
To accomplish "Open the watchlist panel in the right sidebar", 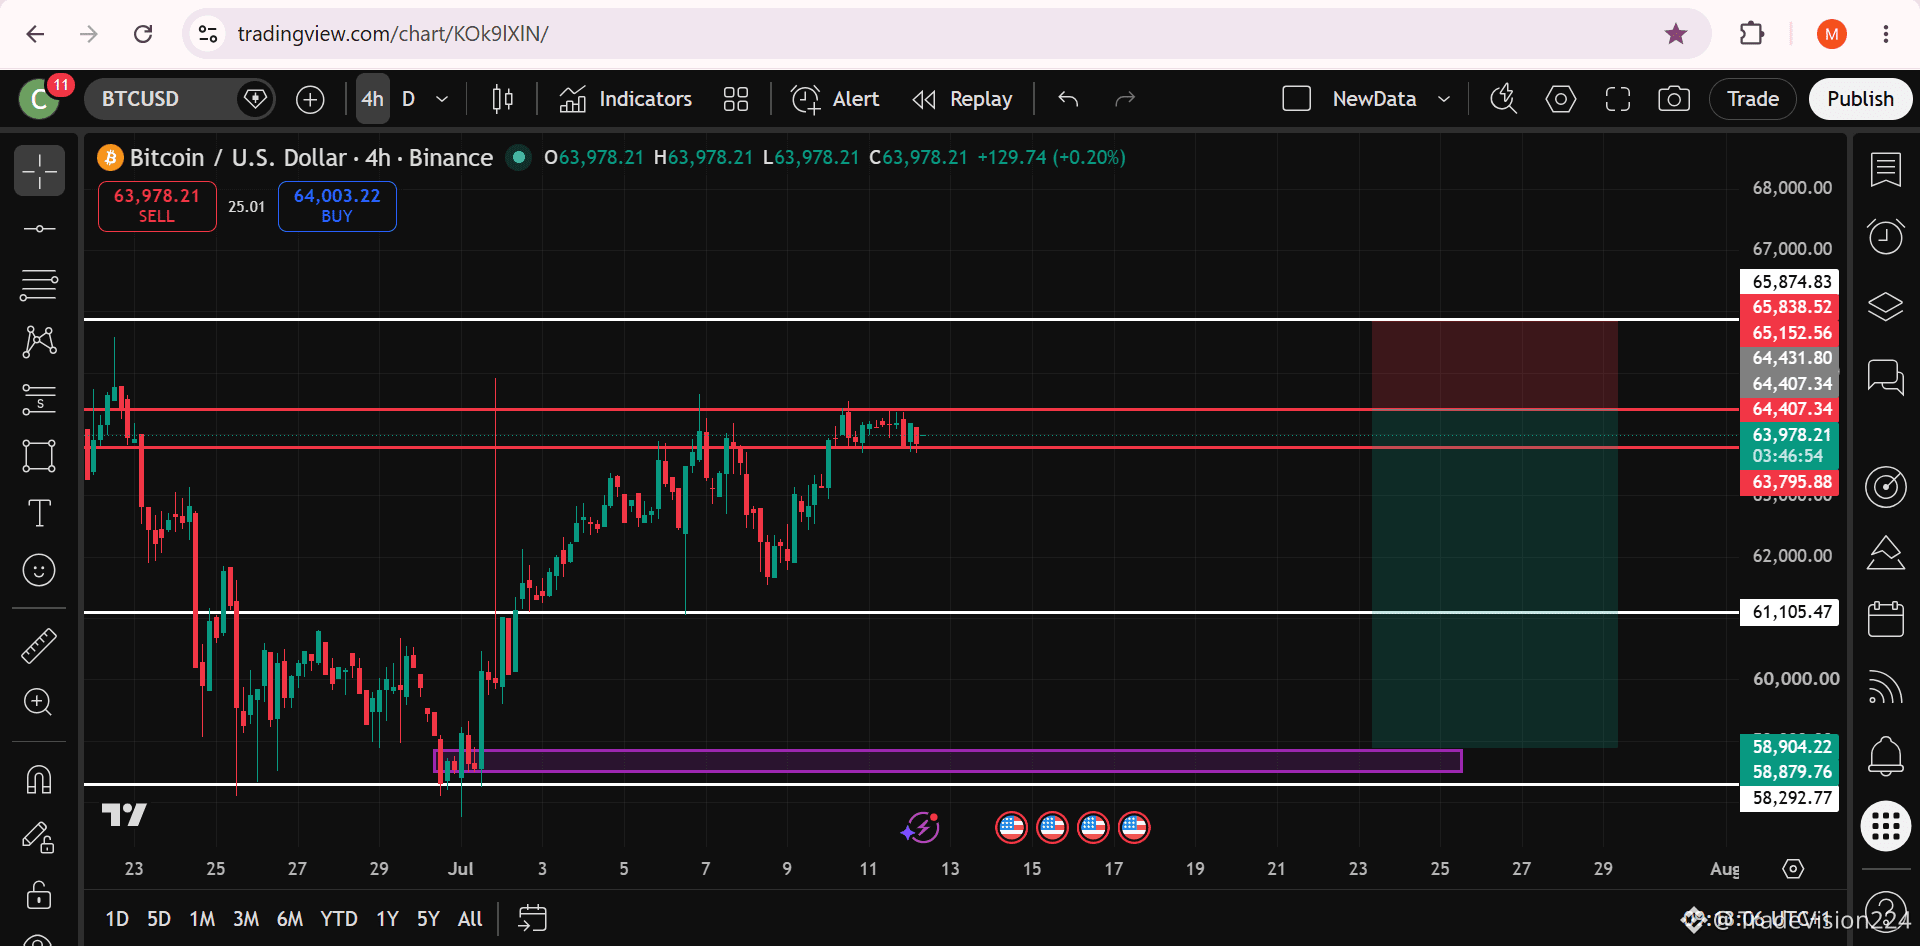I will [x=1886, y=170].
